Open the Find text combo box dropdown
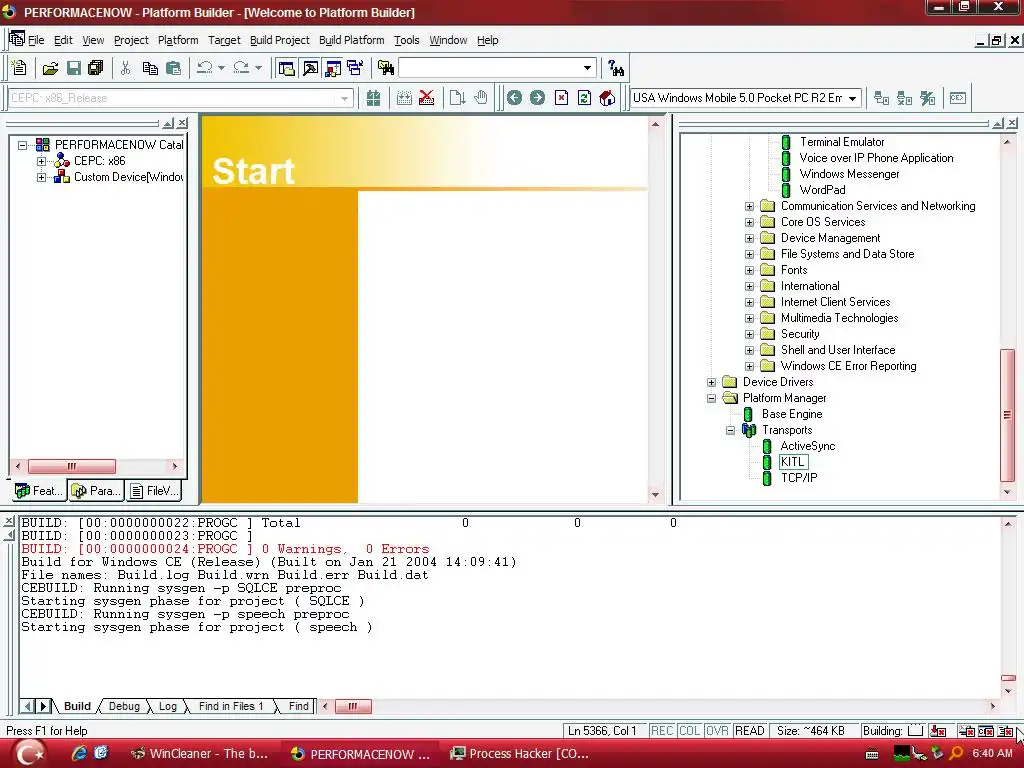Screen dimensions: 1024x768 coord(587,68)
